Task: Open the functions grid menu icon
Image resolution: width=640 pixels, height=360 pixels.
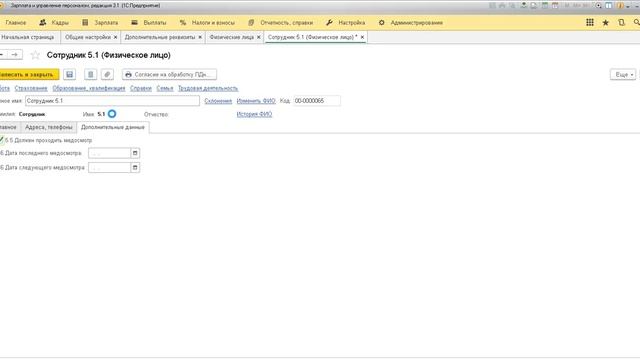Action: tap(590, 22)
